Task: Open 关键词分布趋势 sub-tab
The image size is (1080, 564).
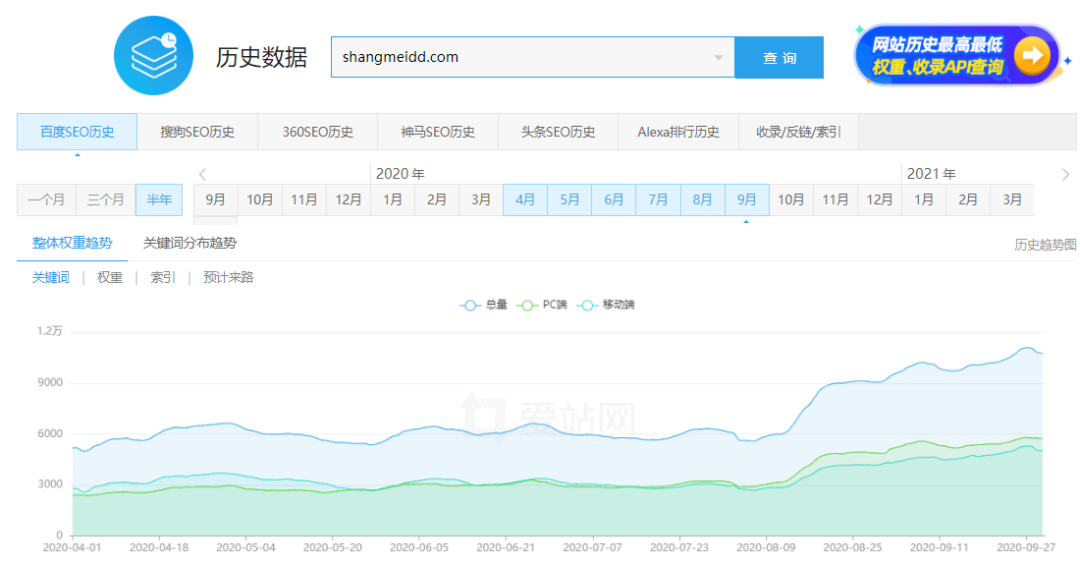Action: (189, 243)
